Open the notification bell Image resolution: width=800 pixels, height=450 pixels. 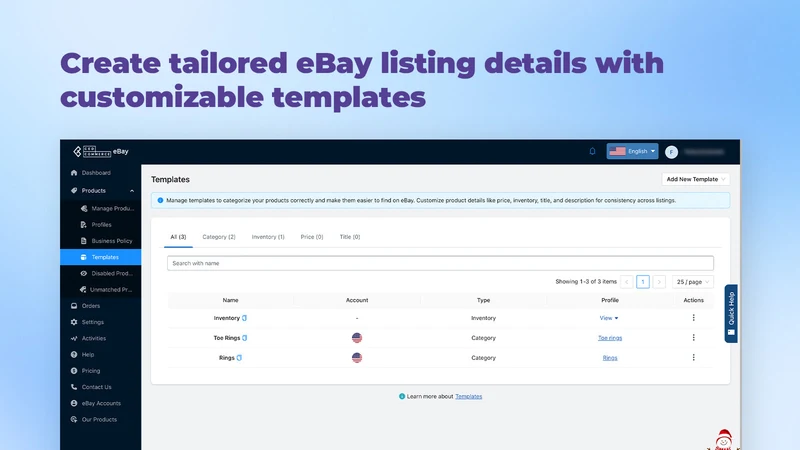(592, 151)
